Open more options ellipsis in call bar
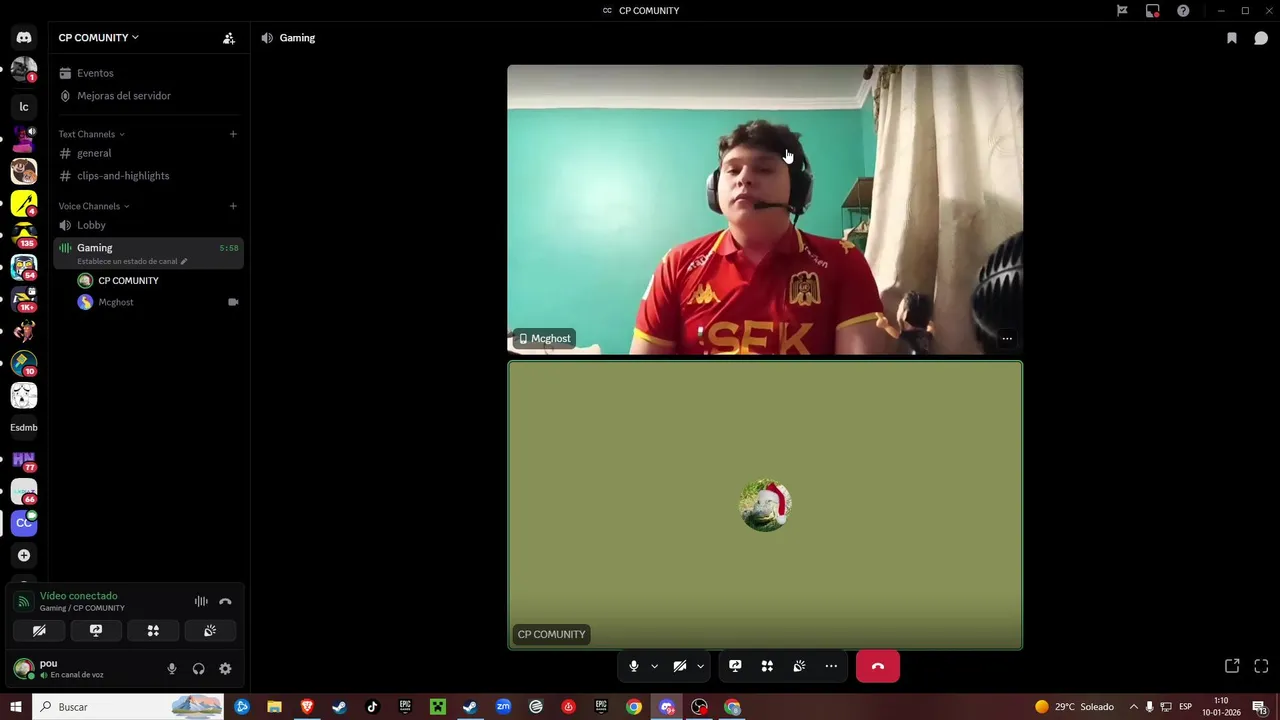The image size is (1280, 720). (x=831, y=666)
